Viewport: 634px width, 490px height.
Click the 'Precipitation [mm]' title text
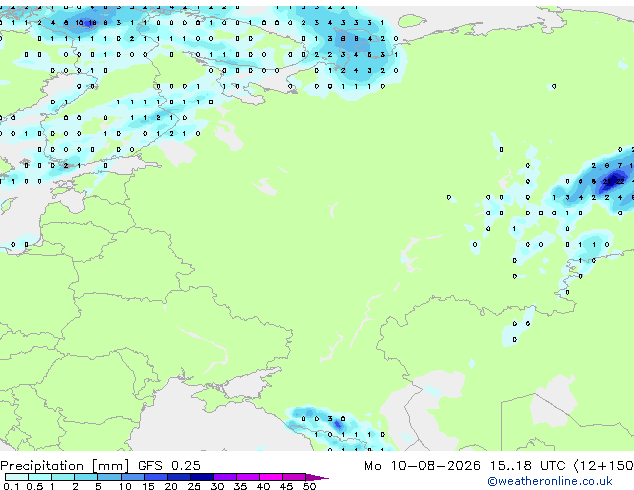[x=65, y=466]
